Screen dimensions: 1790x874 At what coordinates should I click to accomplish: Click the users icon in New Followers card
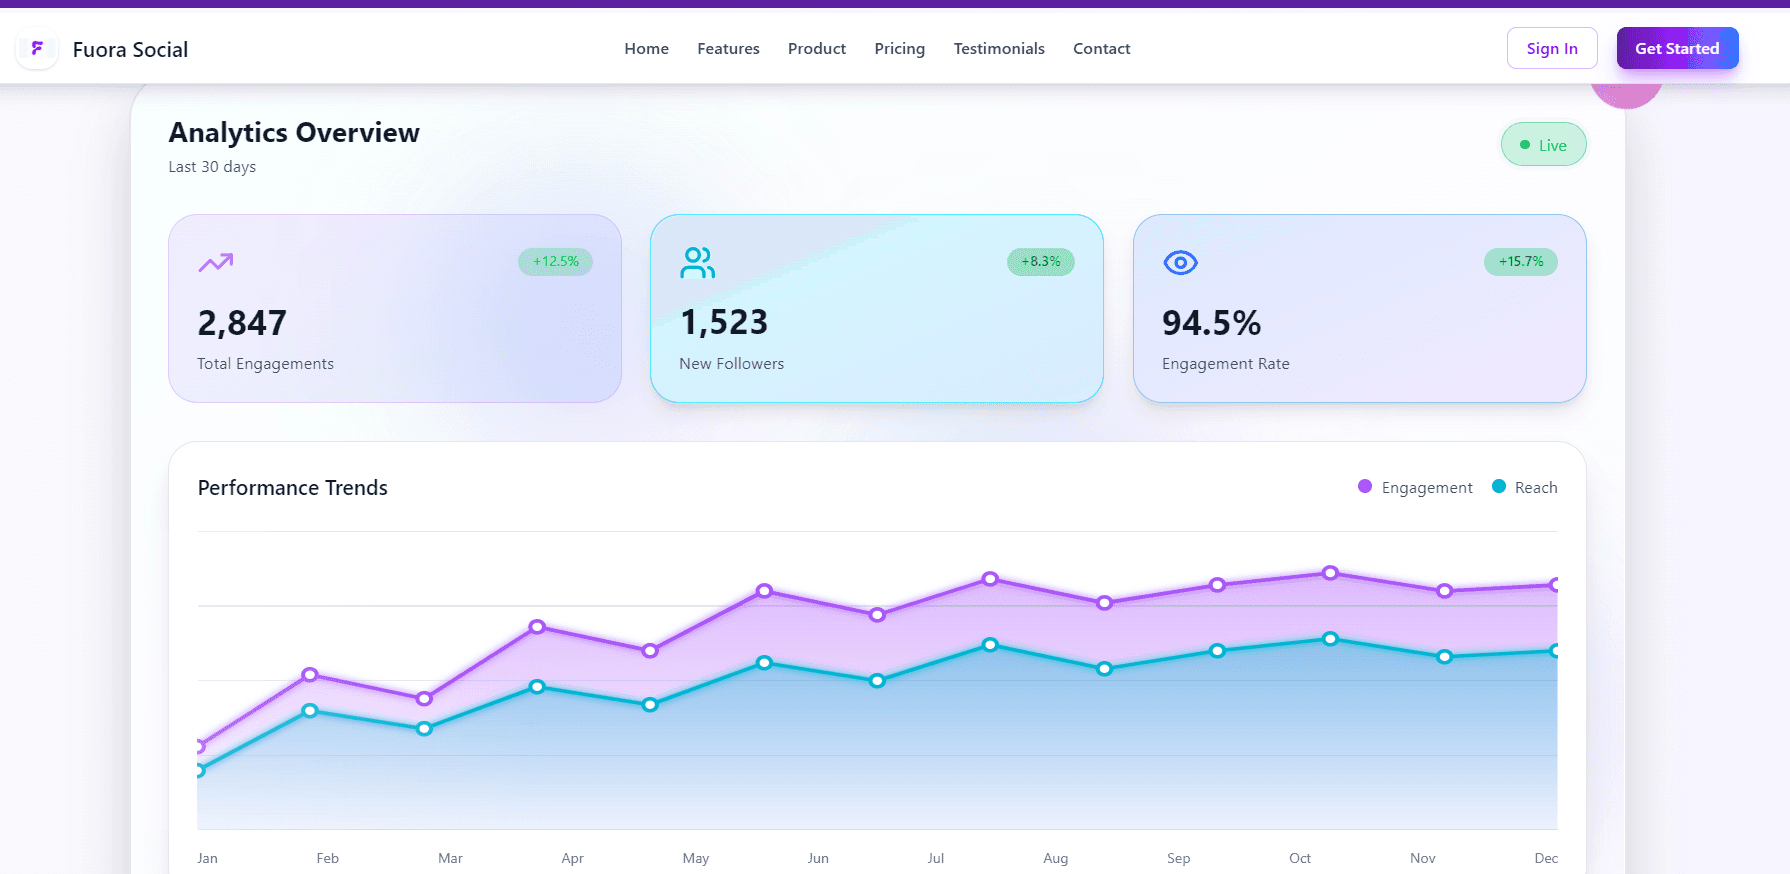(x=697, y=262)
